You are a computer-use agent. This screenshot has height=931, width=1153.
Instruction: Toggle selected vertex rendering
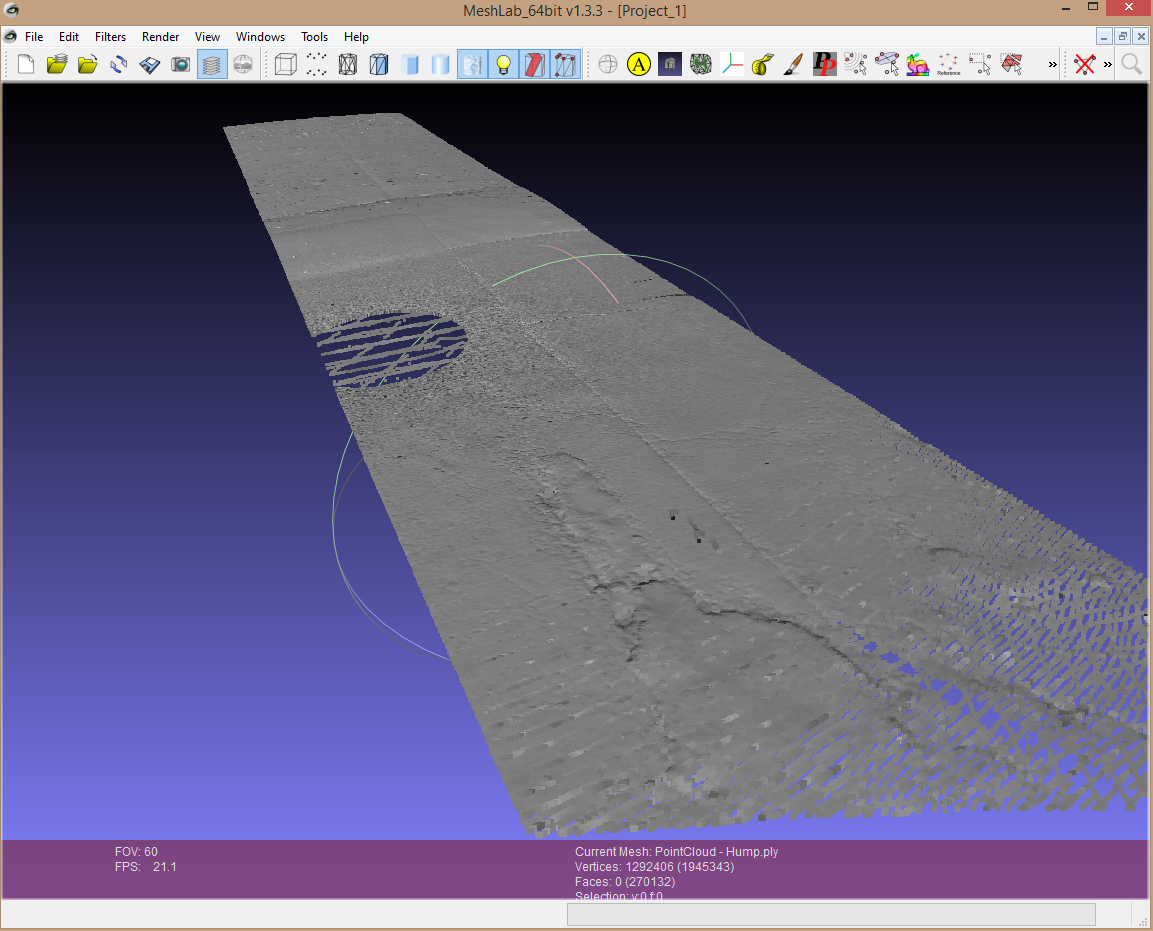coord(565,65)
